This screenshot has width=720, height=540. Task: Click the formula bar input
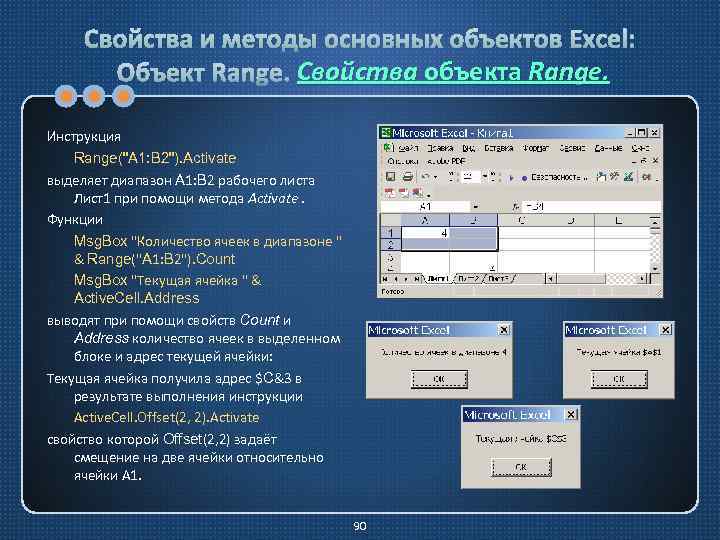[x=590, y=207]
